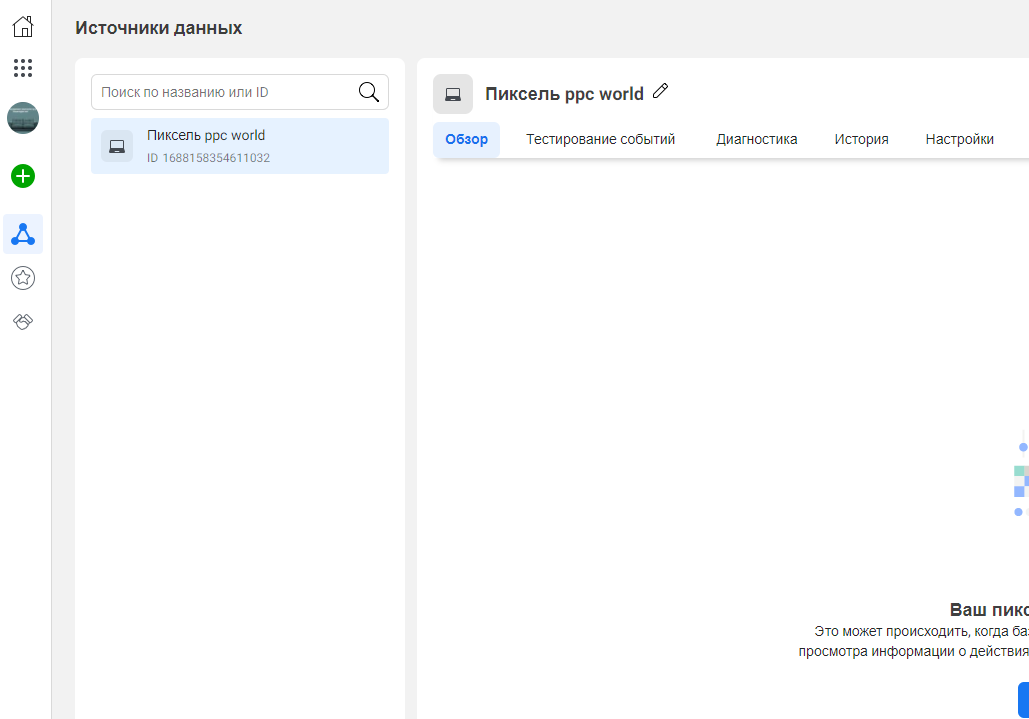
Task: Click the pixel ID 1688158354611032 text
Action: (208, 158)
